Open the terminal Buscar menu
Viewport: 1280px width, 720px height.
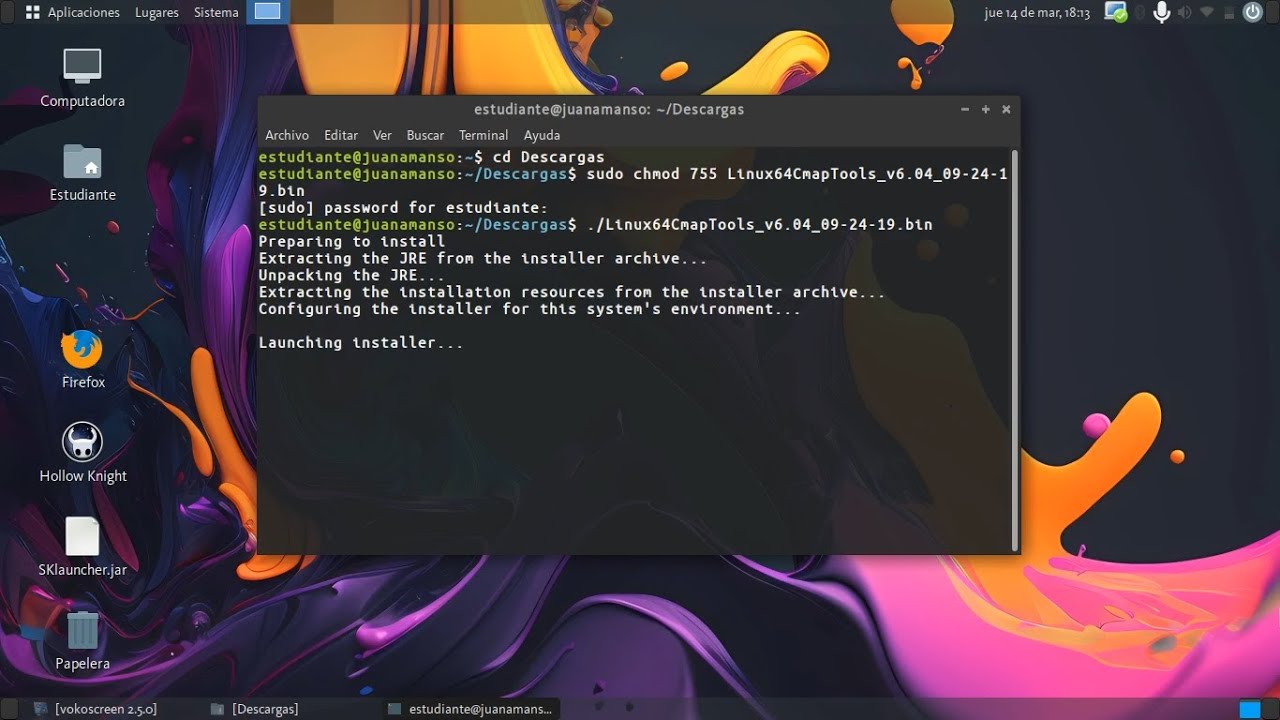tap(425, 135)
